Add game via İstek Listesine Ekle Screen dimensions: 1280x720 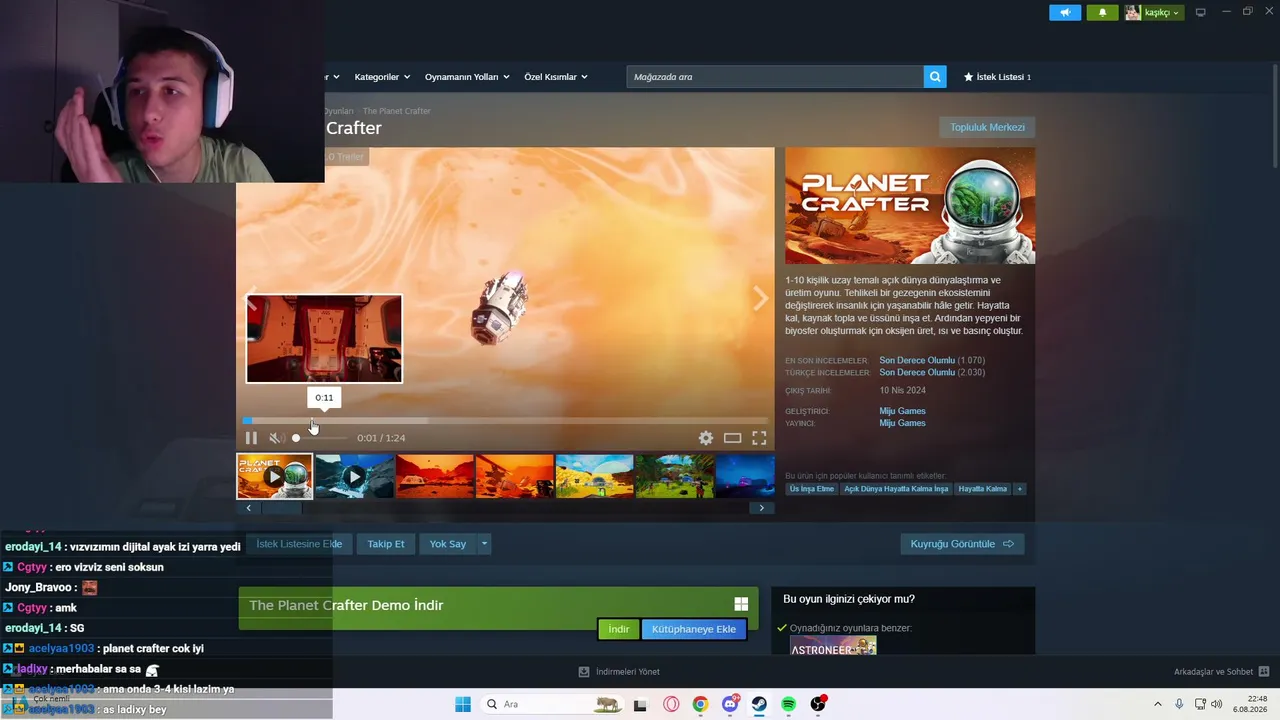[x=299, y=544]
